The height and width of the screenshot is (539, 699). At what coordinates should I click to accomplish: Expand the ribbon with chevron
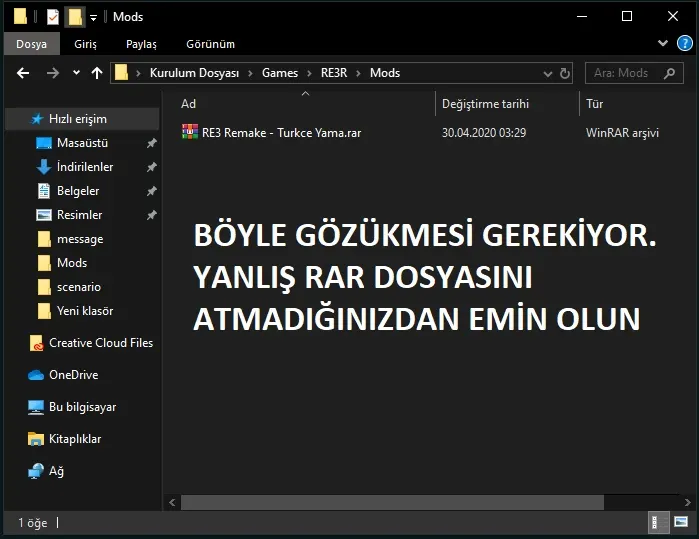[x=663, y=44]
